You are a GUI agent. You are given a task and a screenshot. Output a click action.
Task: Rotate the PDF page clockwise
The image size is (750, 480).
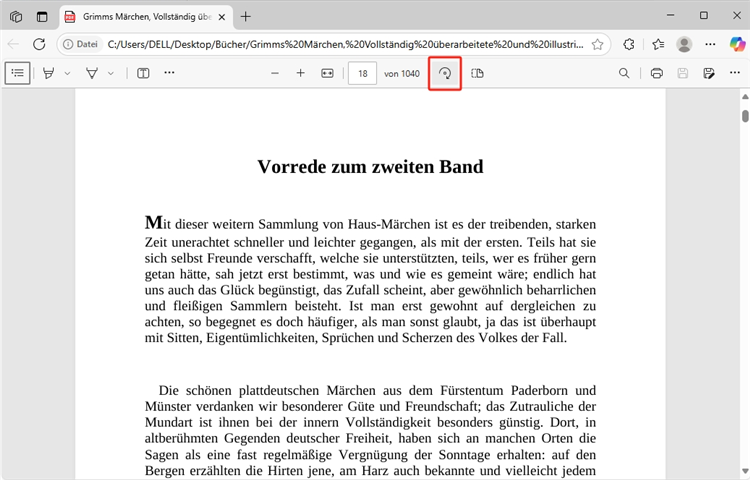tap(445, 73)
